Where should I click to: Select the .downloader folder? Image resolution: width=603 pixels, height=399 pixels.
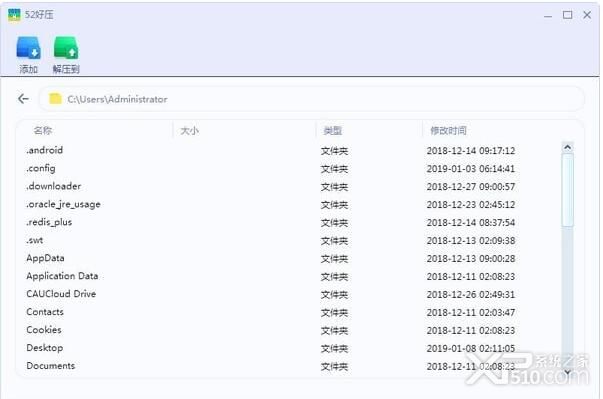53,186
